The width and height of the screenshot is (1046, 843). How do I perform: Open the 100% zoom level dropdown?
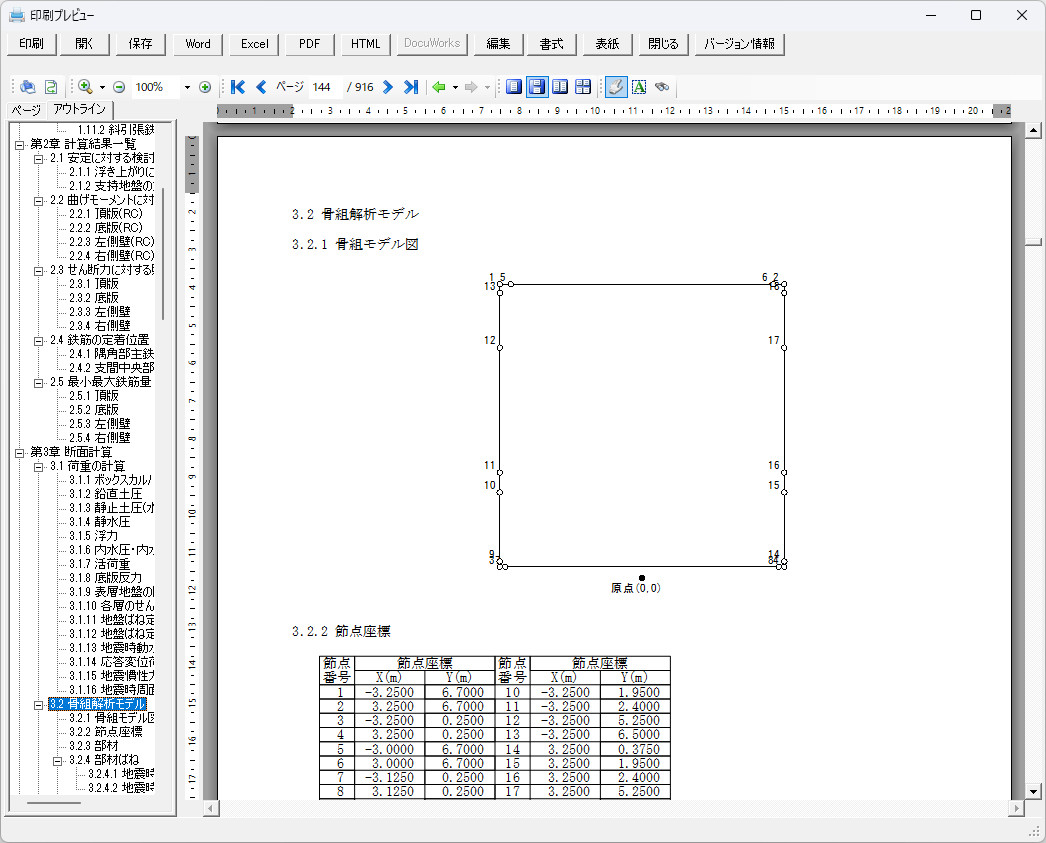coord(187,87)
